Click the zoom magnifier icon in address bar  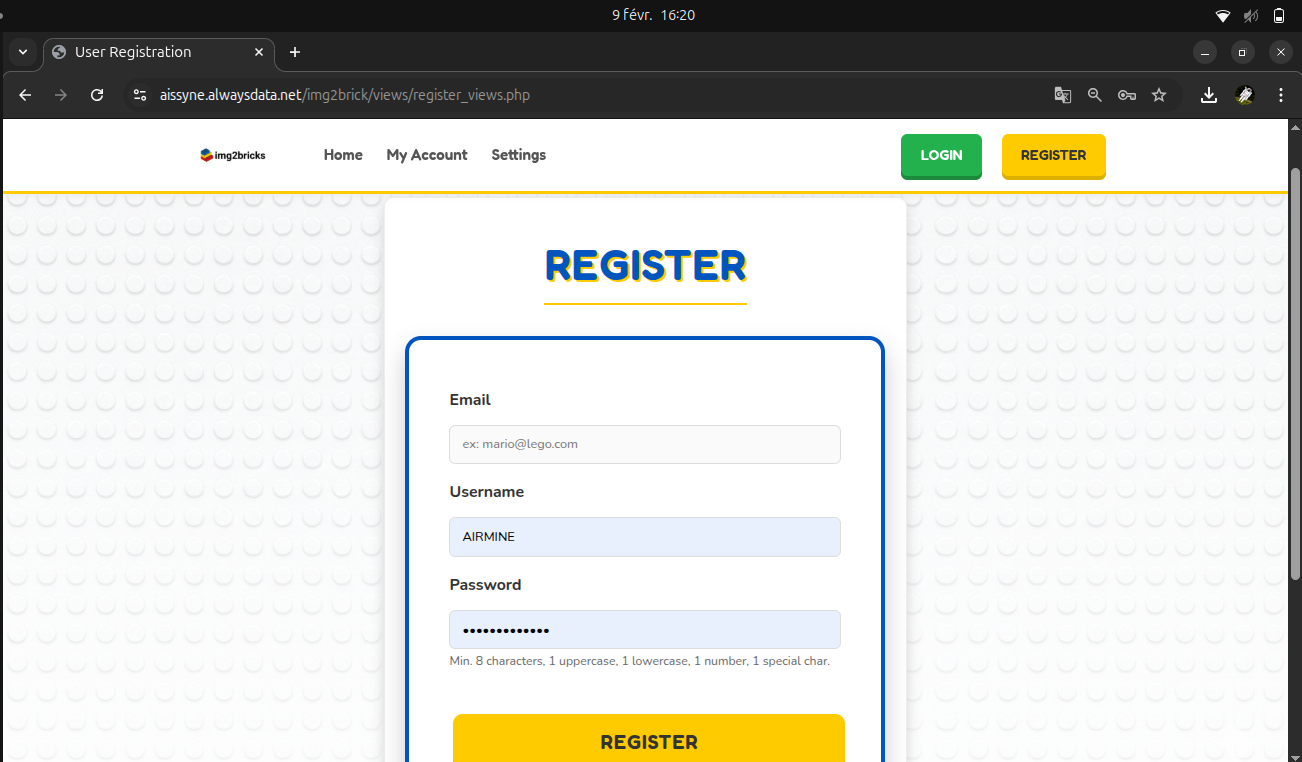coord(1095,95)
